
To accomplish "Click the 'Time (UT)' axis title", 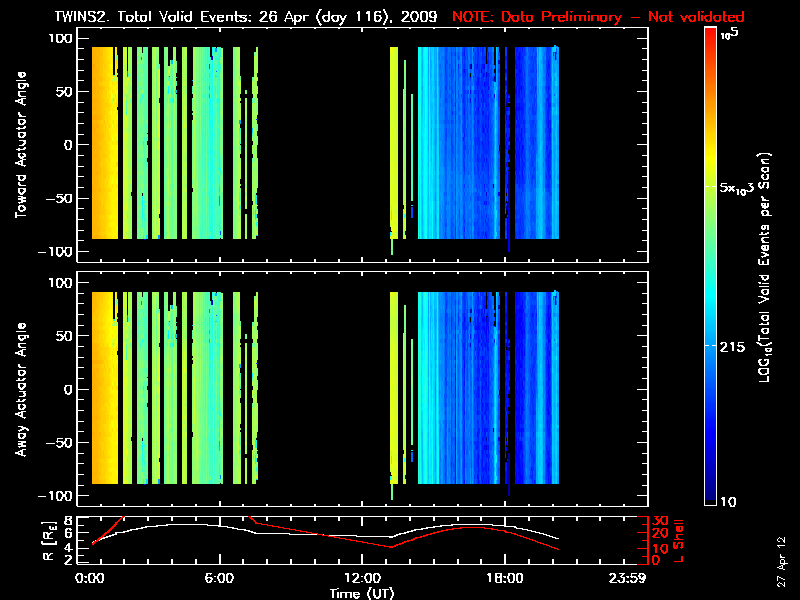I will [362, 593].
